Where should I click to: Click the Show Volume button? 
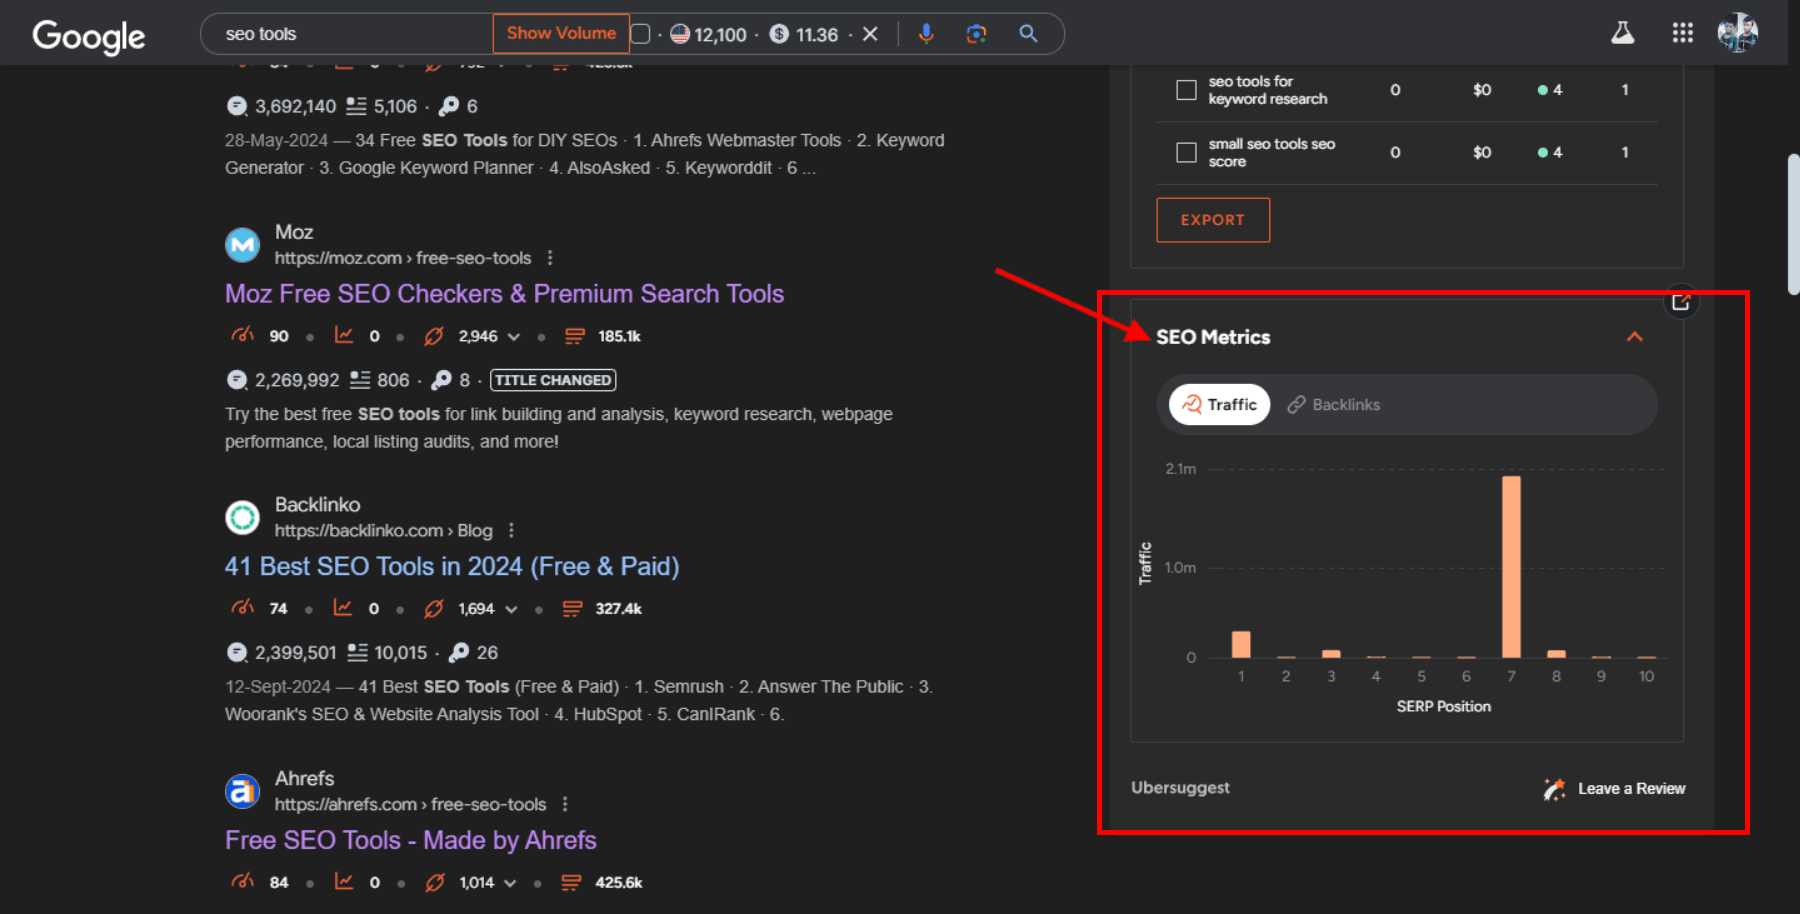pyautogui.click(x=561, y=33)
